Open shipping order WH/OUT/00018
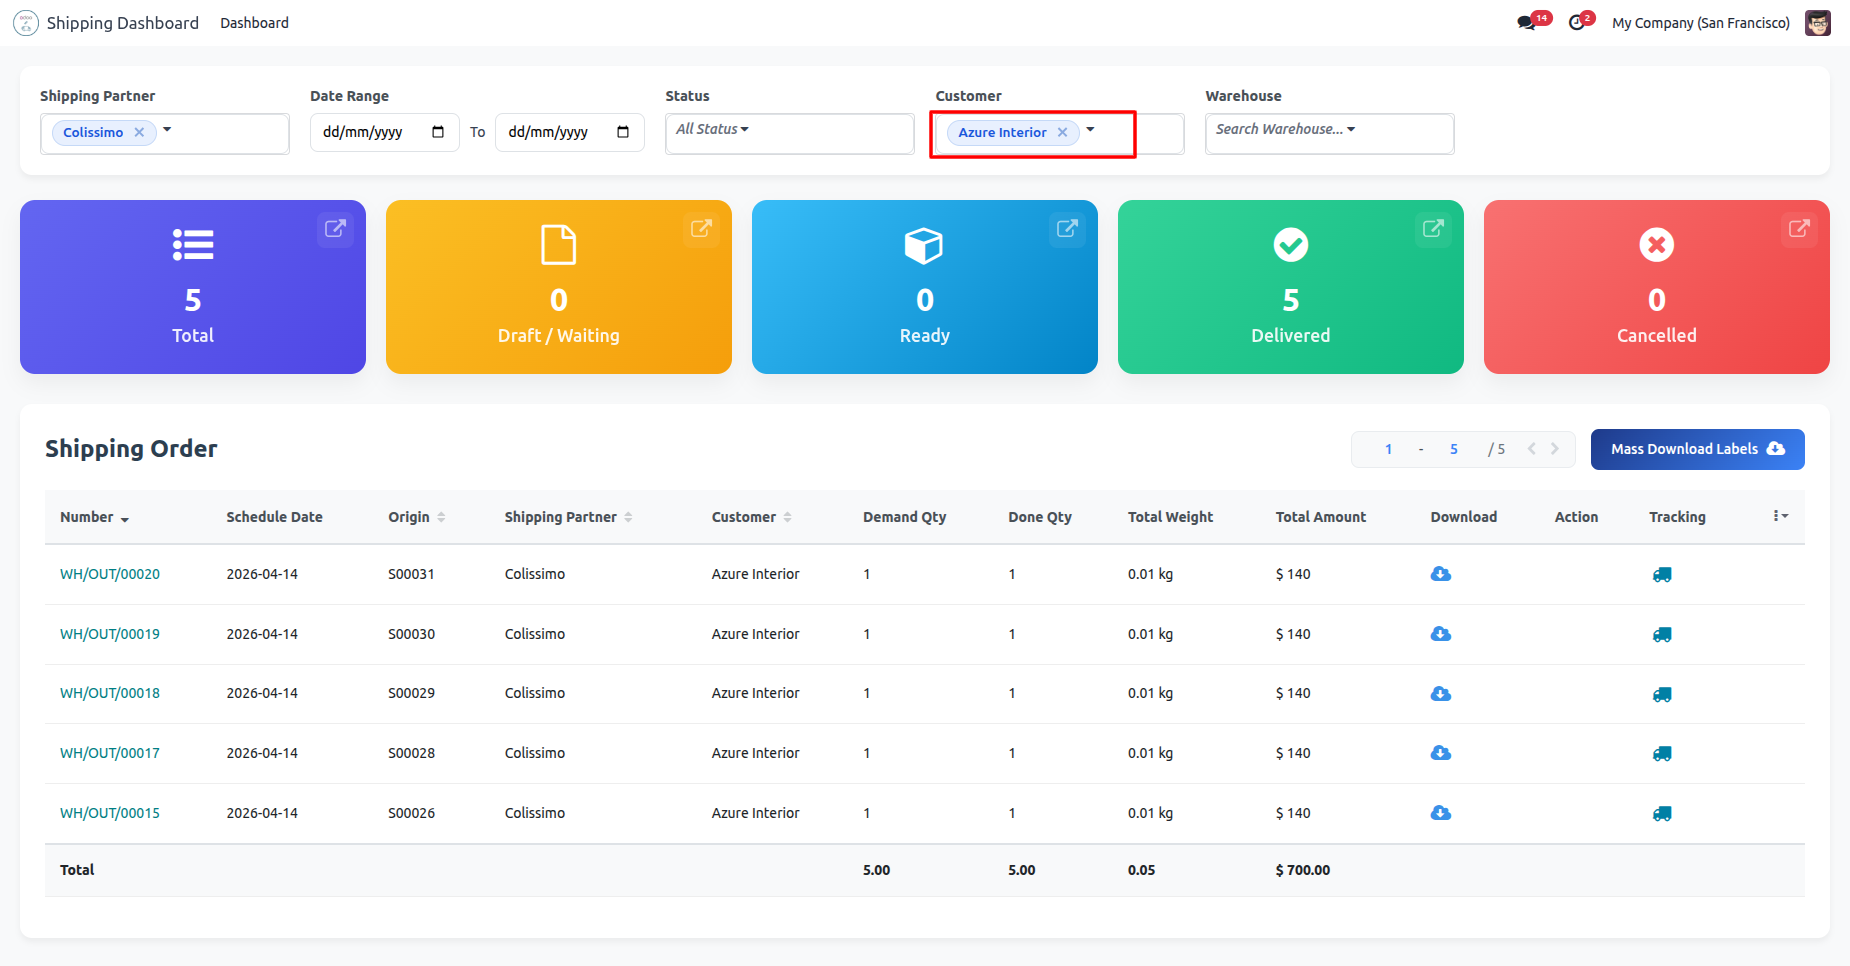This screenshot has height=966, width=1850. [110, 693]
